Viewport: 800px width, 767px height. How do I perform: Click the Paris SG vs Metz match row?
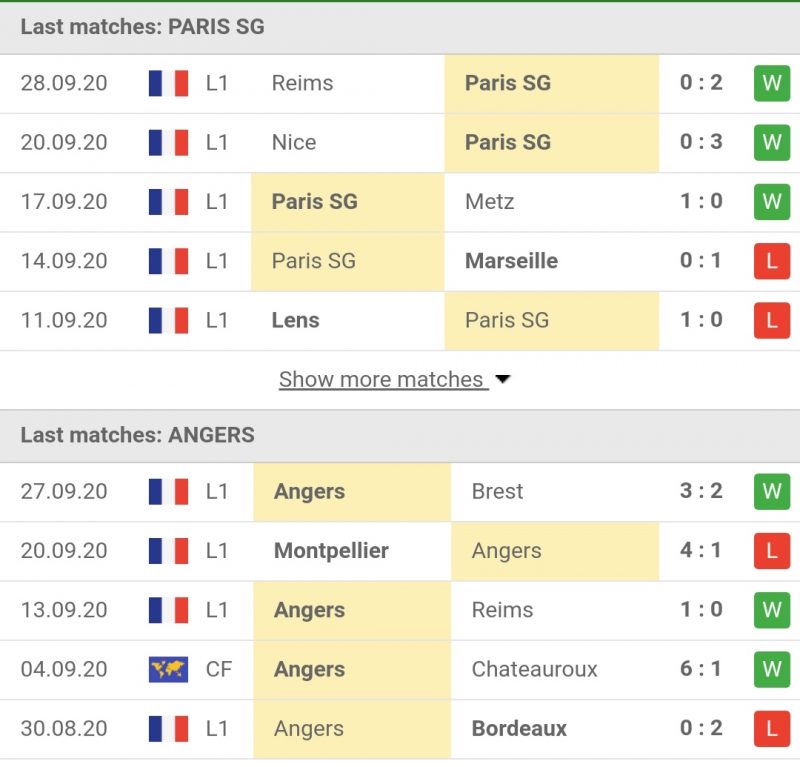pos(400,202)
